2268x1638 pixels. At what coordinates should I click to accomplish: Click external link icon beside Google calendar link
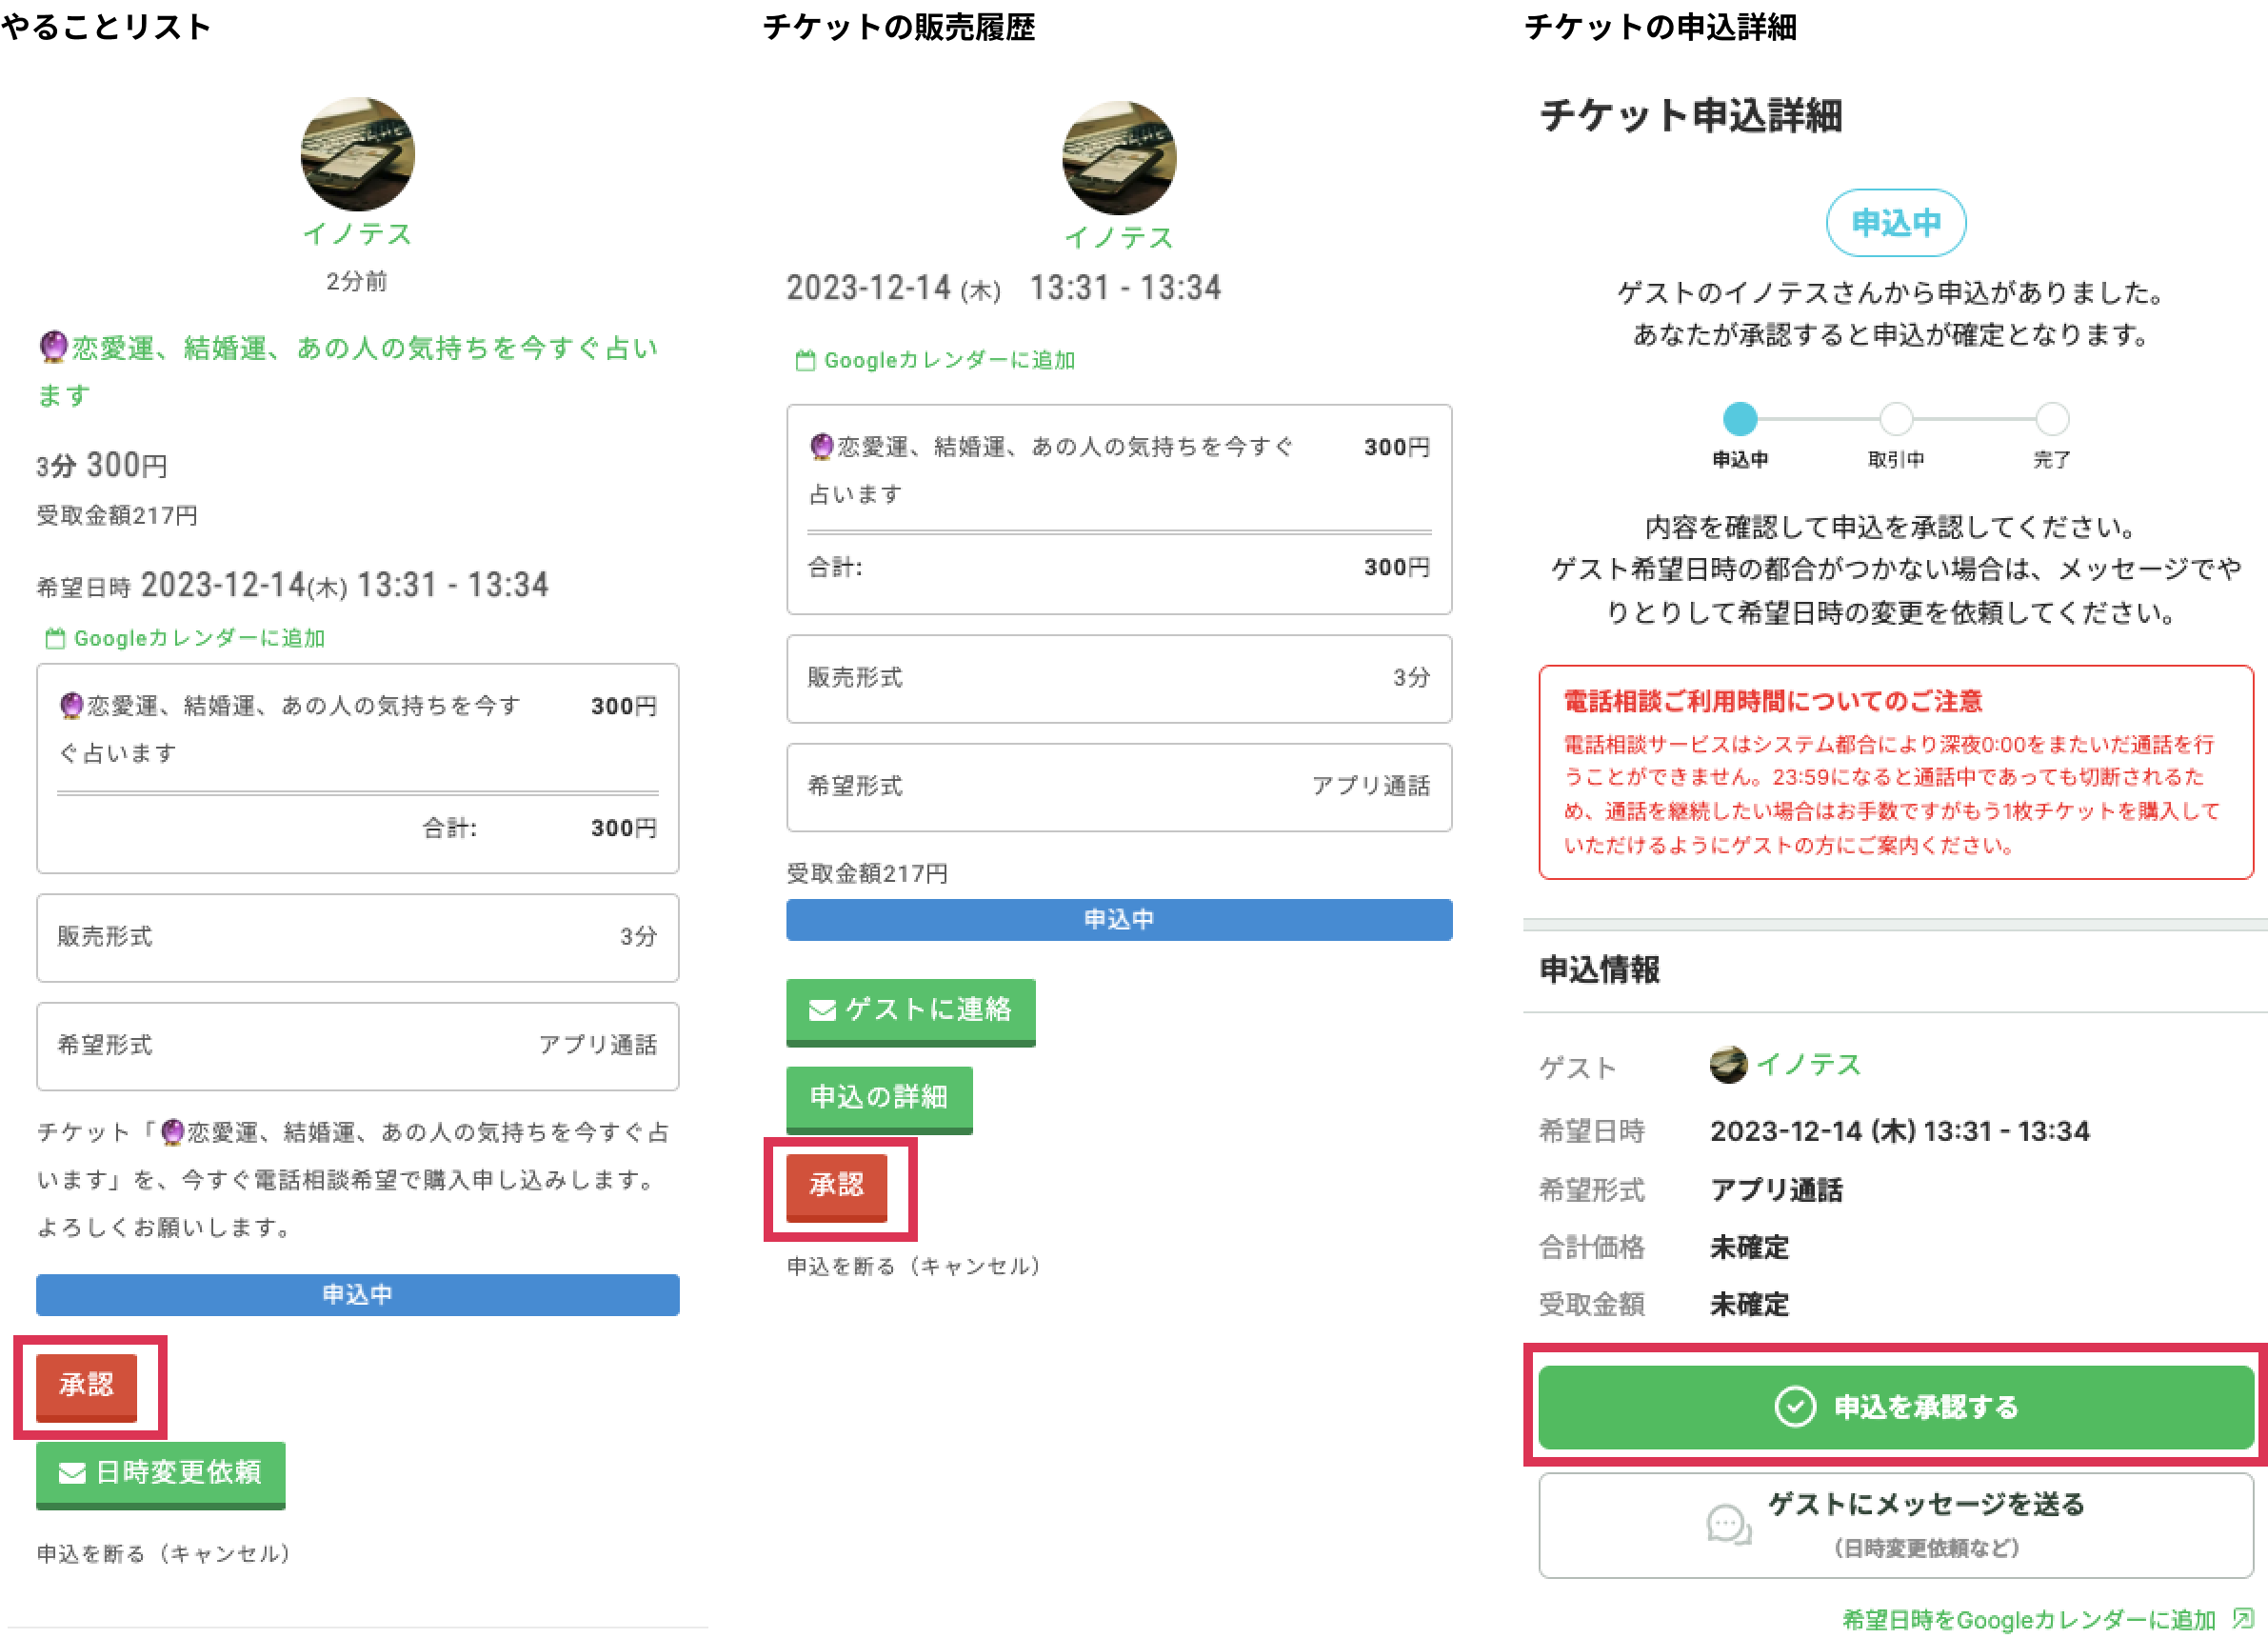[2243, 1618]
